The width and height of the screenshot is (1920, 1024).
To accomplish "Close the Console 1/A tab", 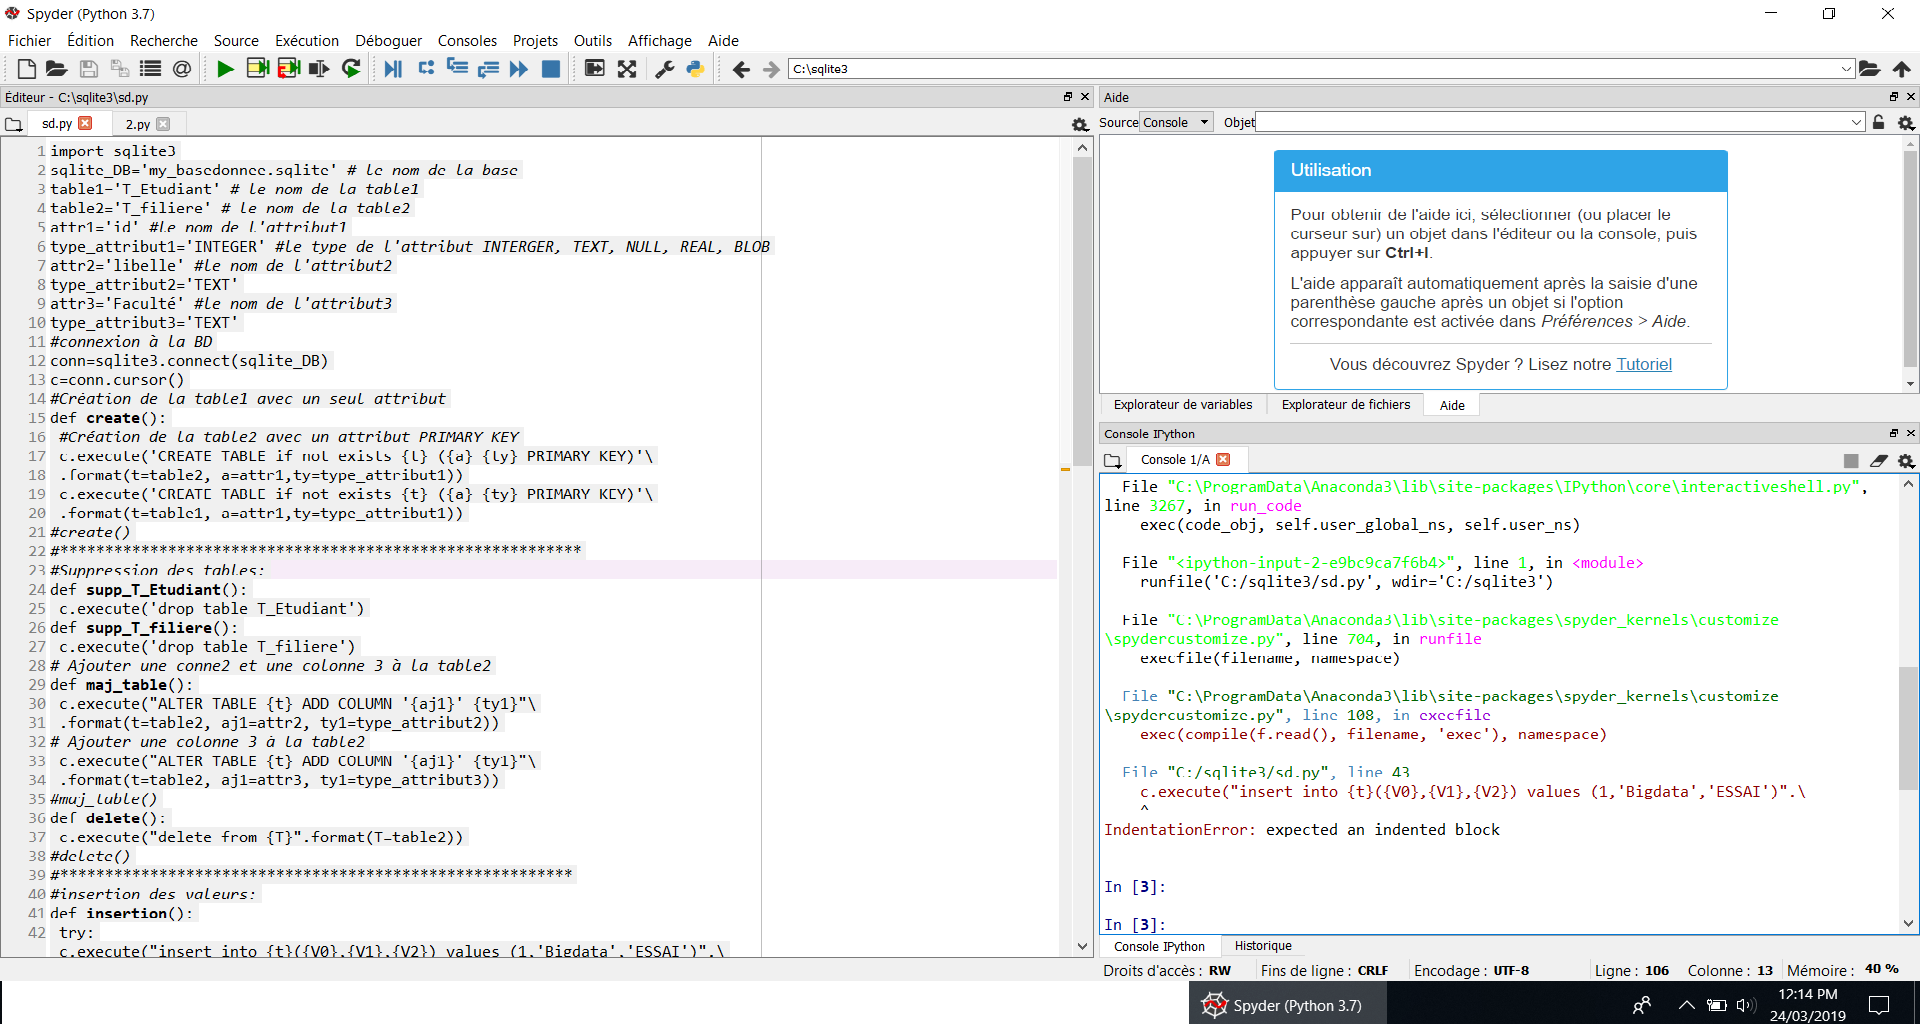I will point(1223,460).
